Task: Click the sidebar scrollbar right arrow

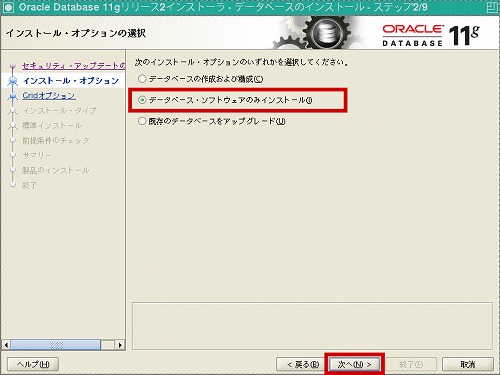Action: [x=120, y=345]
